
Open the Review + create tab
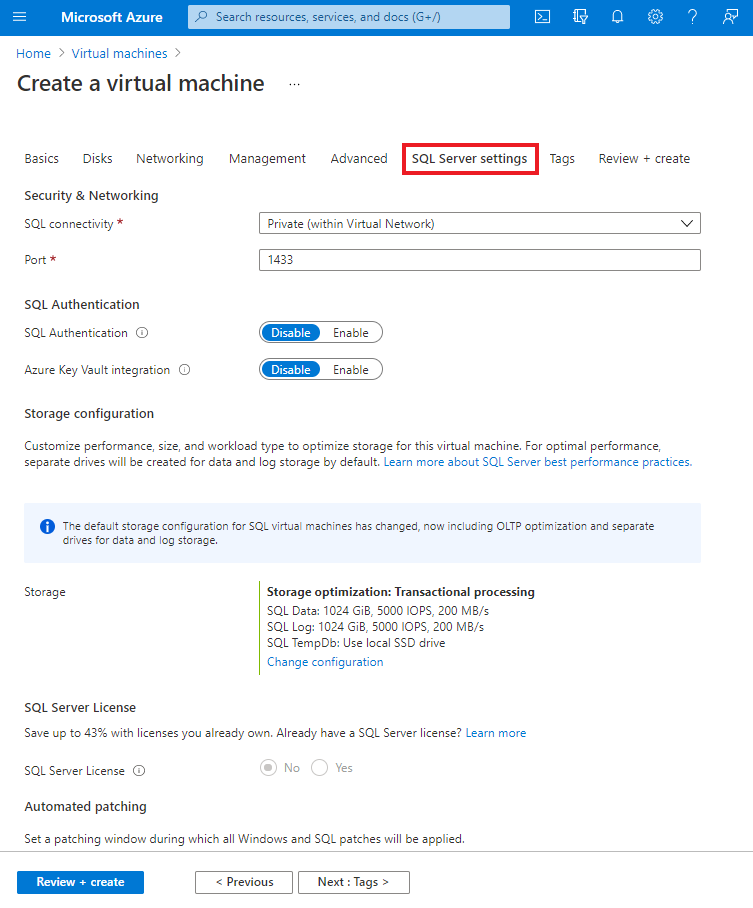click(644, 159)
